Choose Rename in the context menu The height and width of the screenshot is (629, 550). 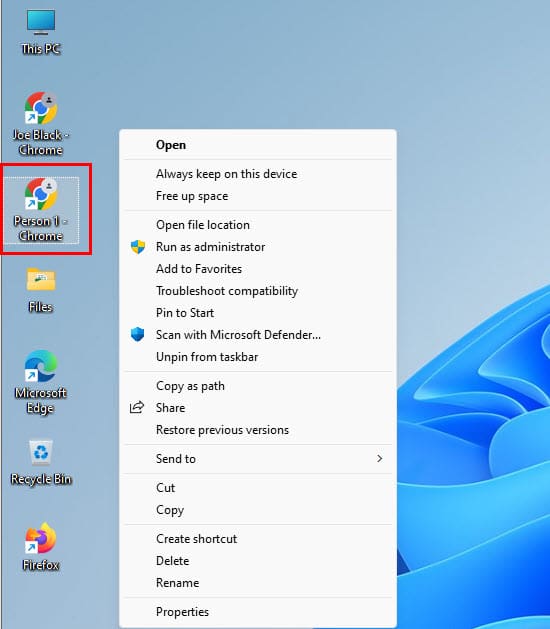(258, 582)
